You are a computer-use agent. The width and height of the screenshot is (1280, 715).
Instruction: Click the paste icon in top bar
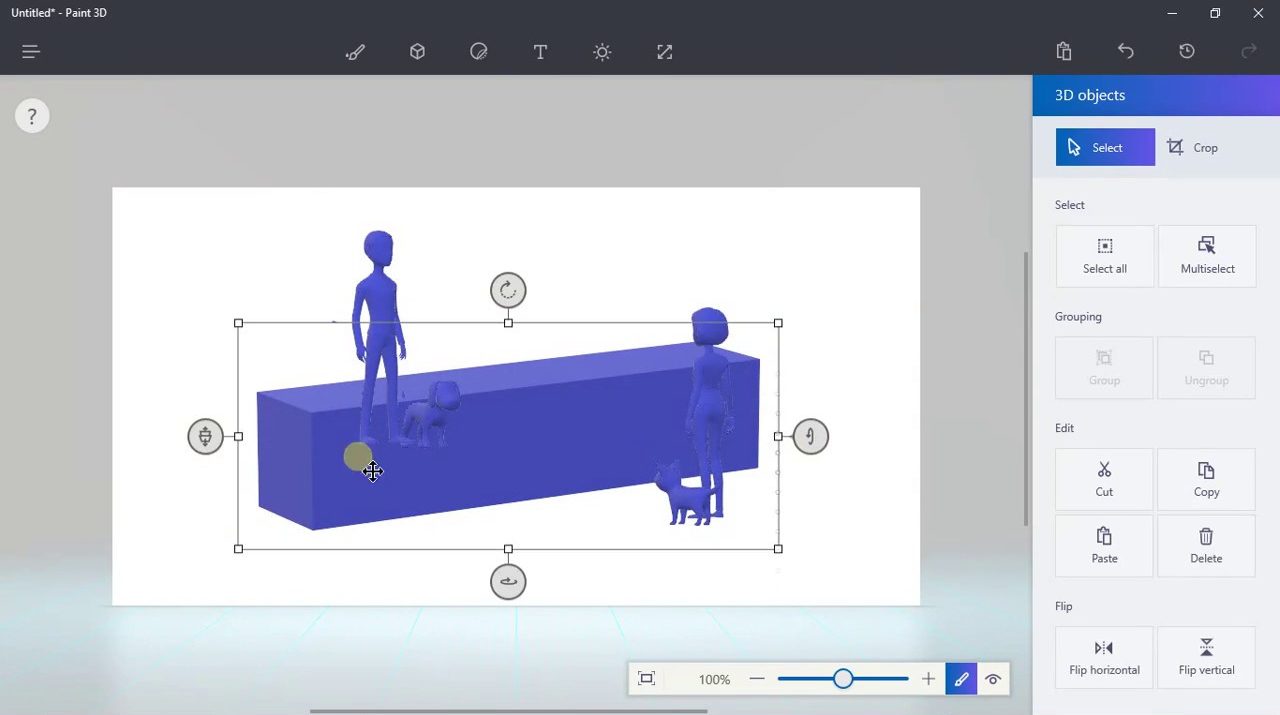click(x=1064, y=51)
